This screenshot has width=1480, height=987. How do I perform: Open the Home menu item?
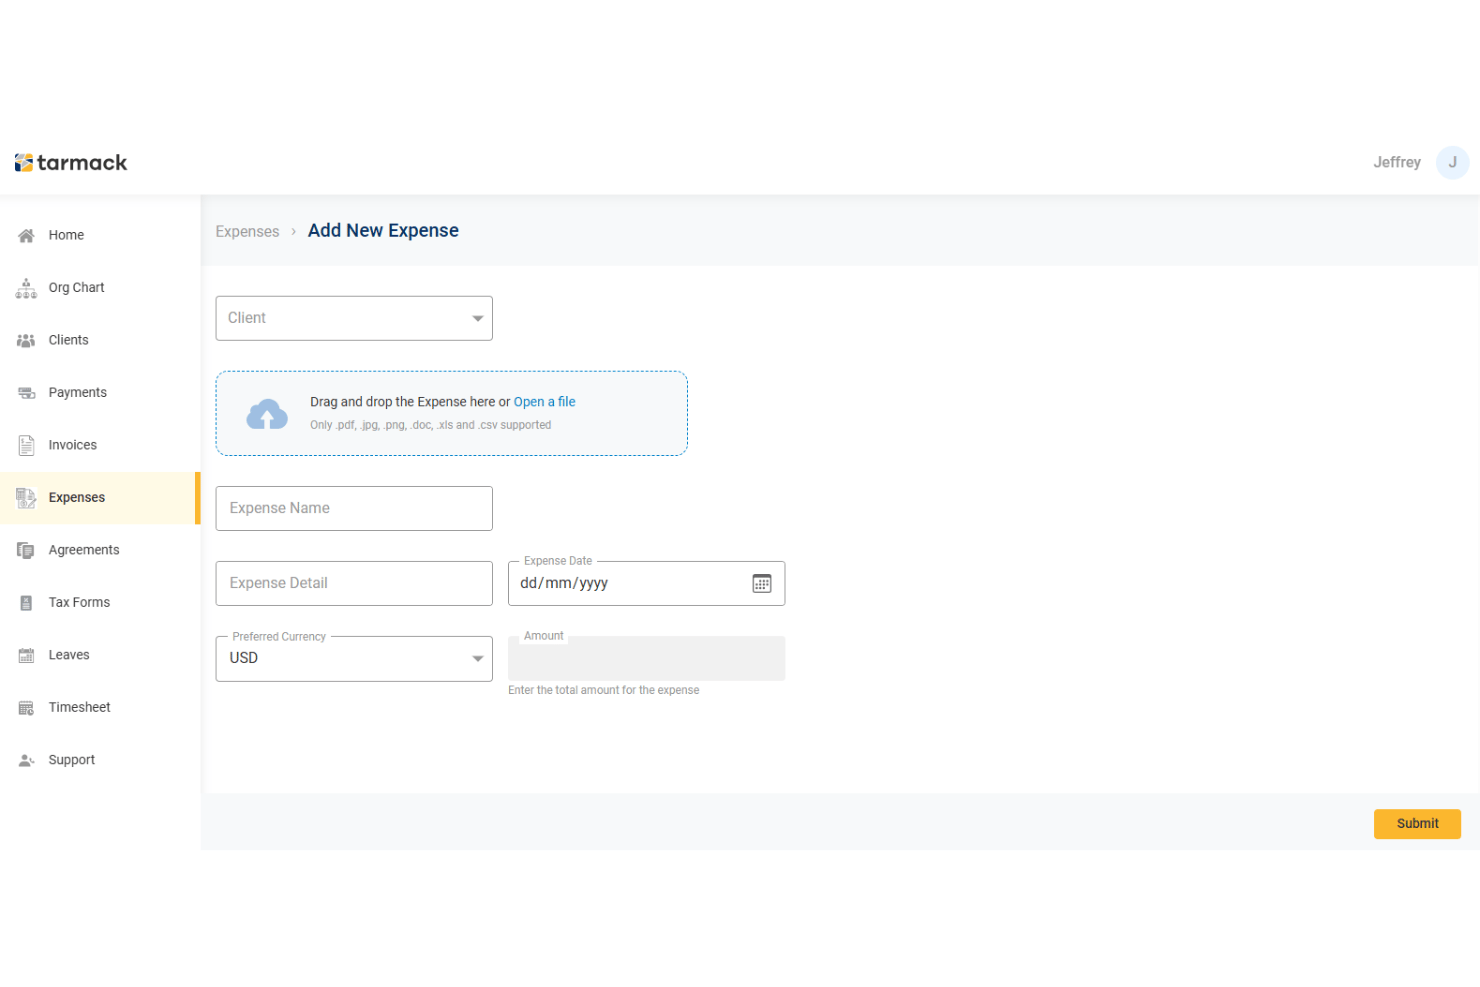pyautogui.click(x=100, y=236)
